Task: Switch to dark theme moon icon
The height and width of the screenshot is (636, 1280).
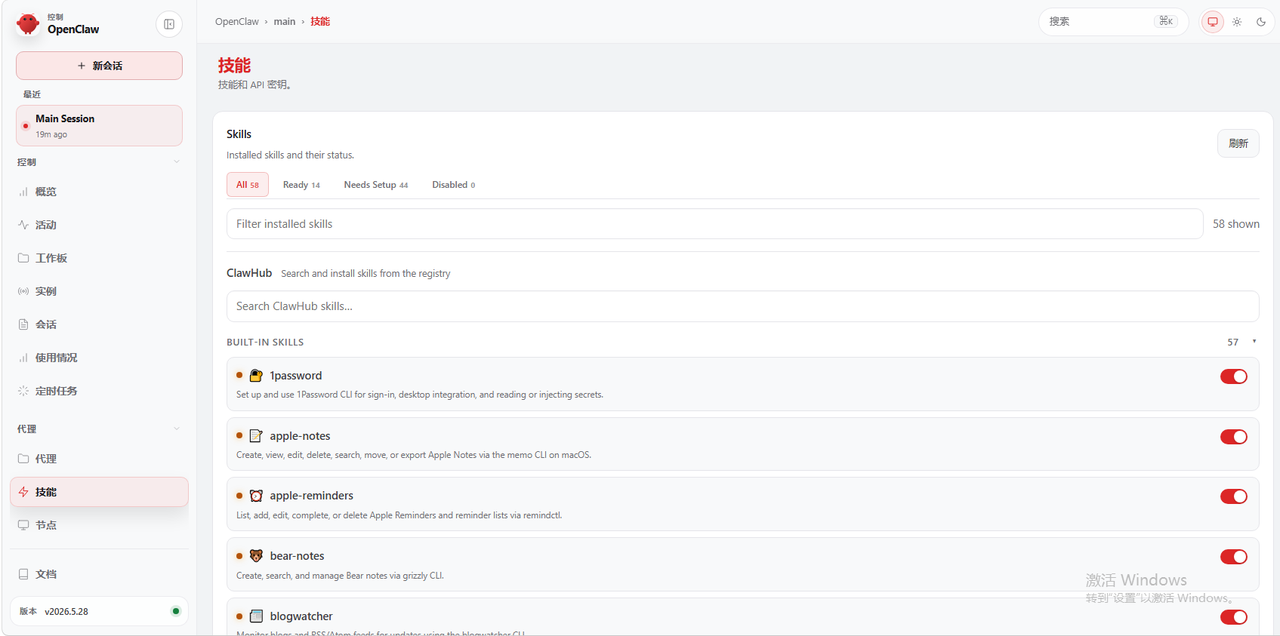Action: click(x=1261, y=21)
